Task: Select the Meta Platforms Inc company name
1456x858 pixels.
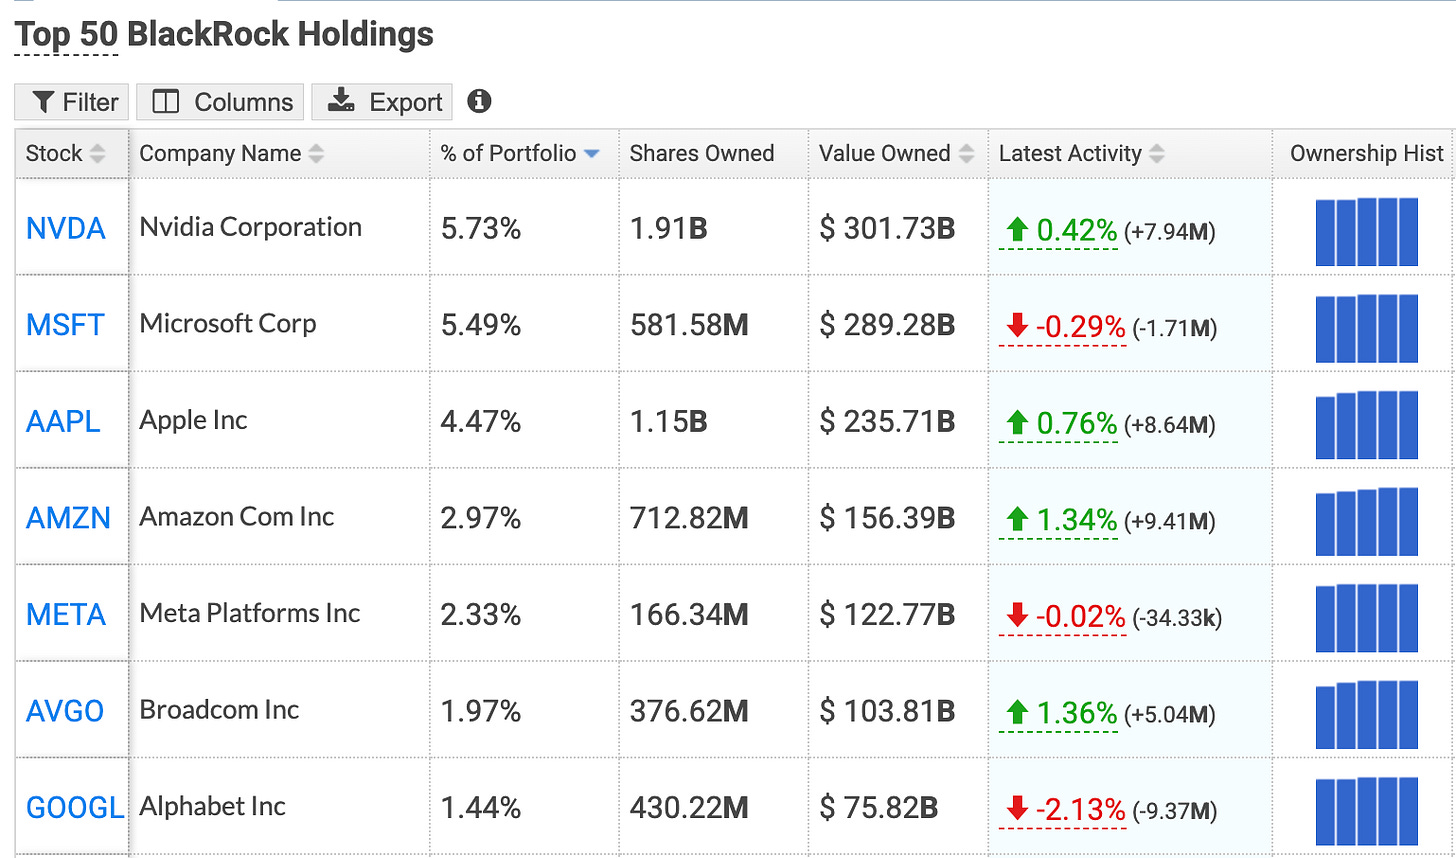Action: 250,614
